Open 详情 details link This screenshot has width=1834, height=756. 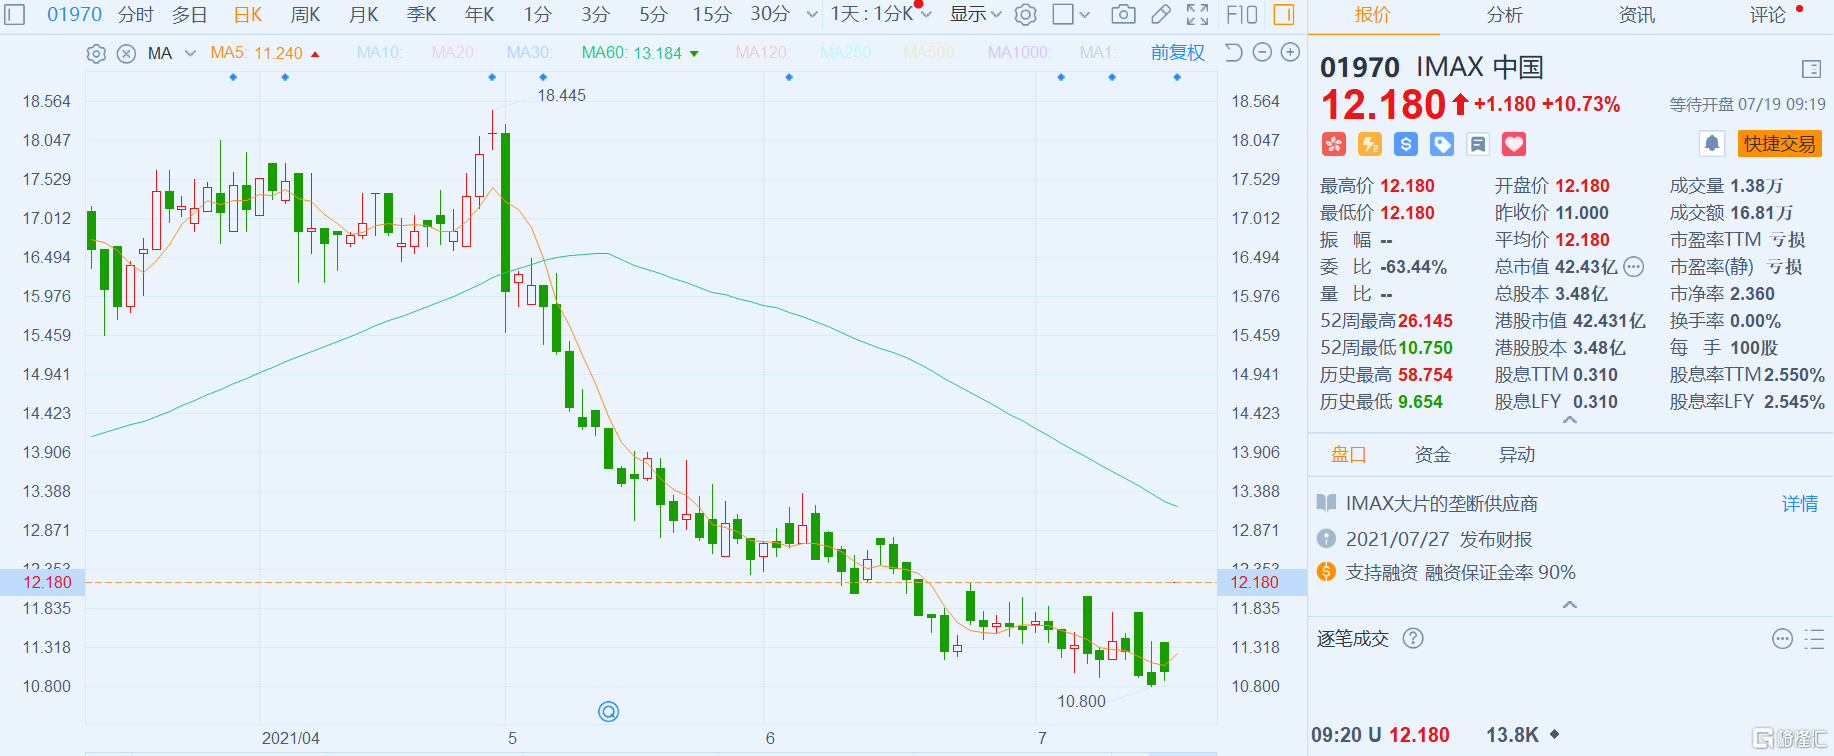[x=1800, y=504]
